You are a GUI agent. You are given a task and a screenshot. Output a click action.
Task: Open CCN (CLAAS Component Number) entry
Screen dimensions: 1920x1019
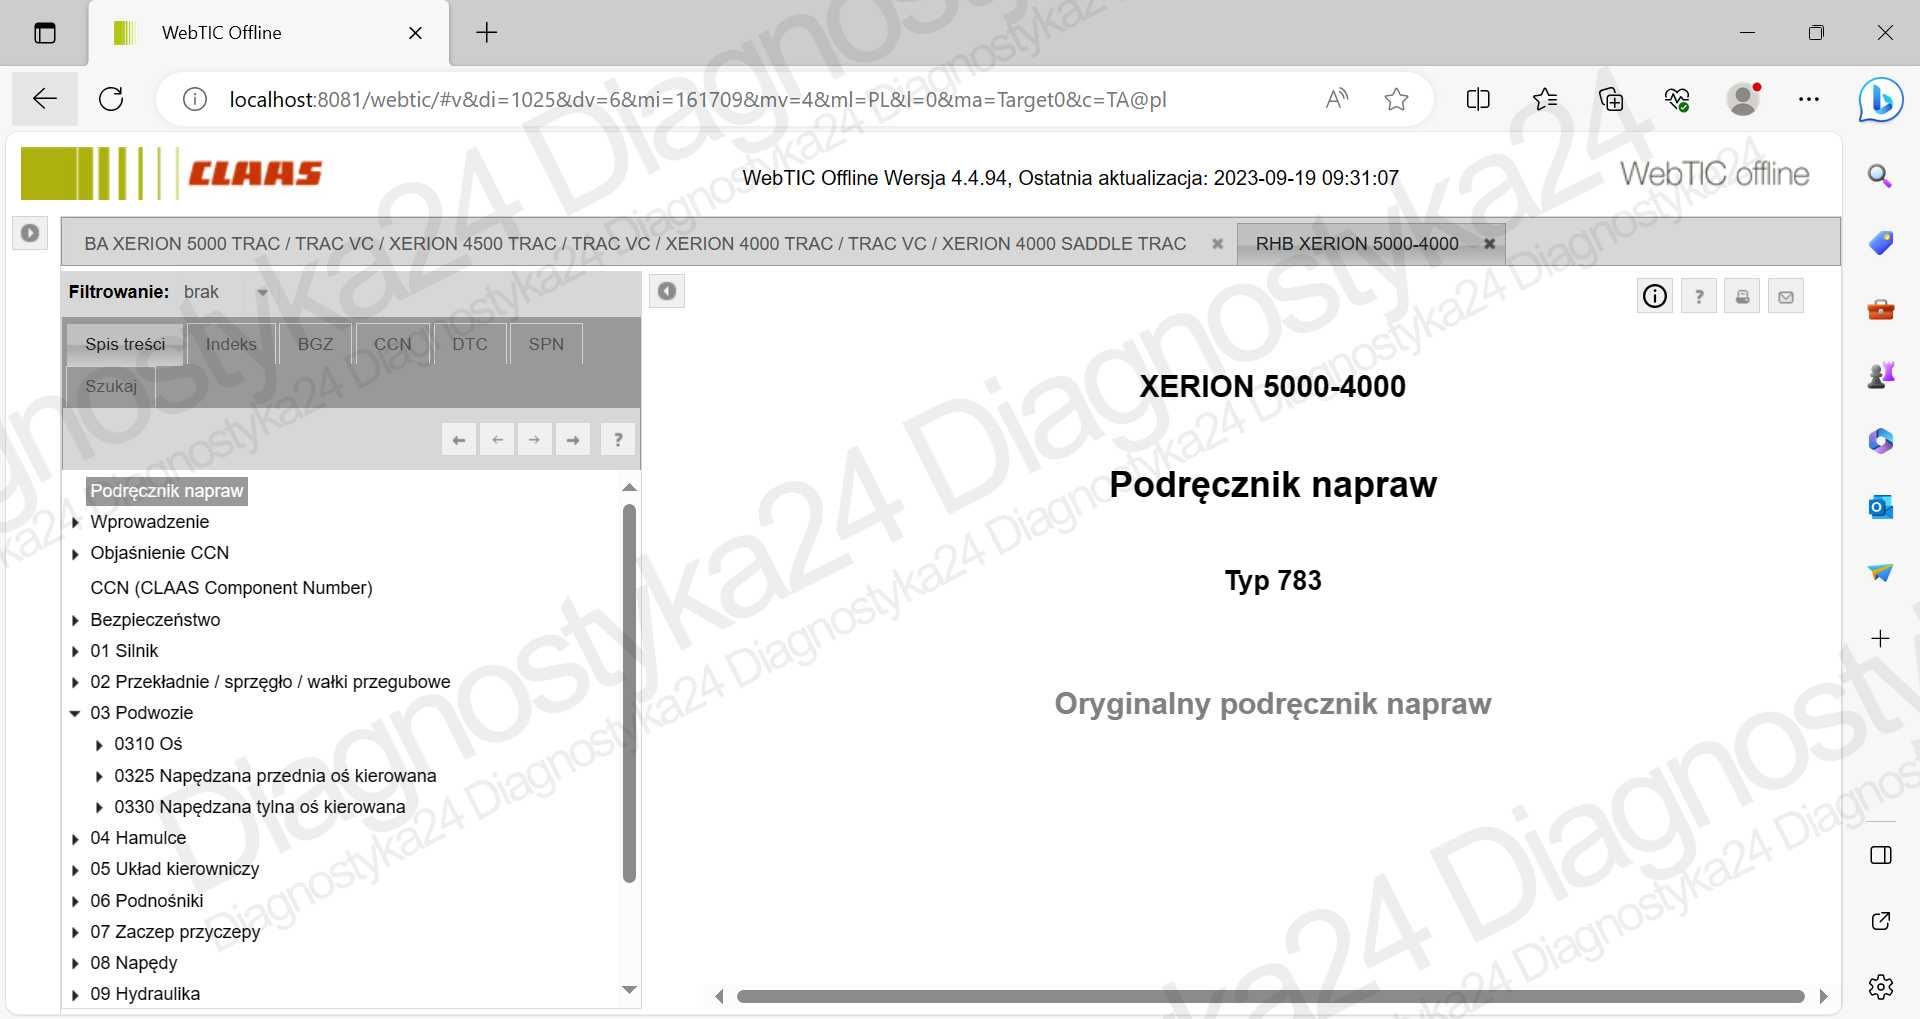point(231,588)
